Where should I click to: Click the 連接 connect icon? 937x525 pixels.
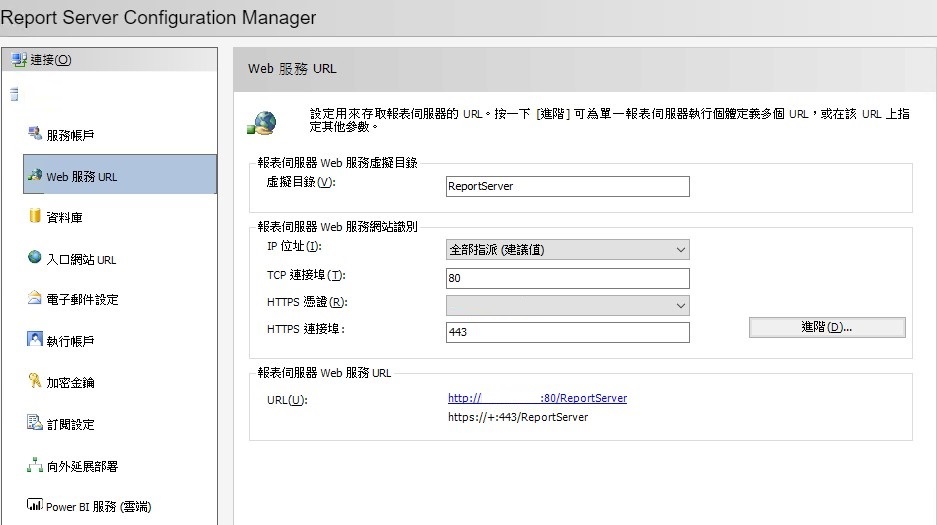(19, 60)
